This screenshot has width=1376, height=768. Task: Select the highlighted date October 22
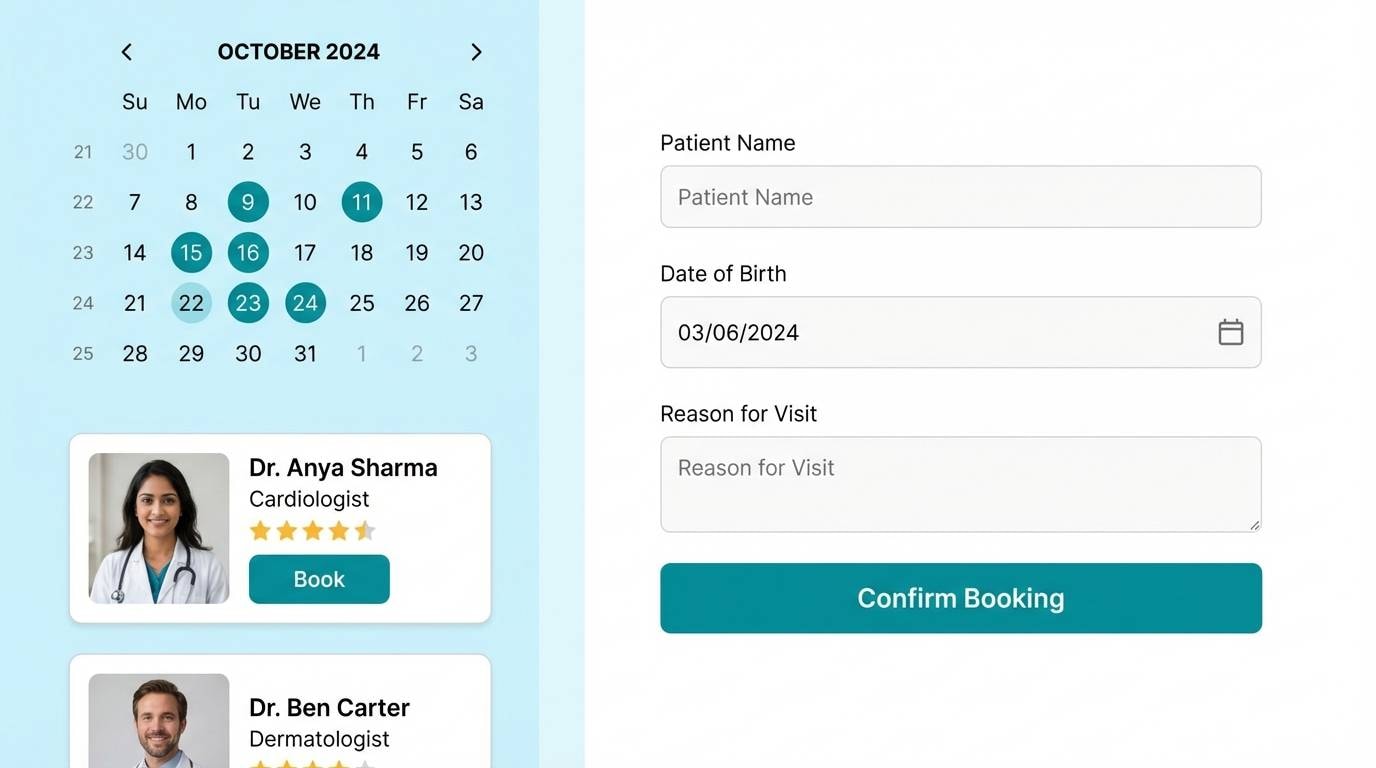191,302
